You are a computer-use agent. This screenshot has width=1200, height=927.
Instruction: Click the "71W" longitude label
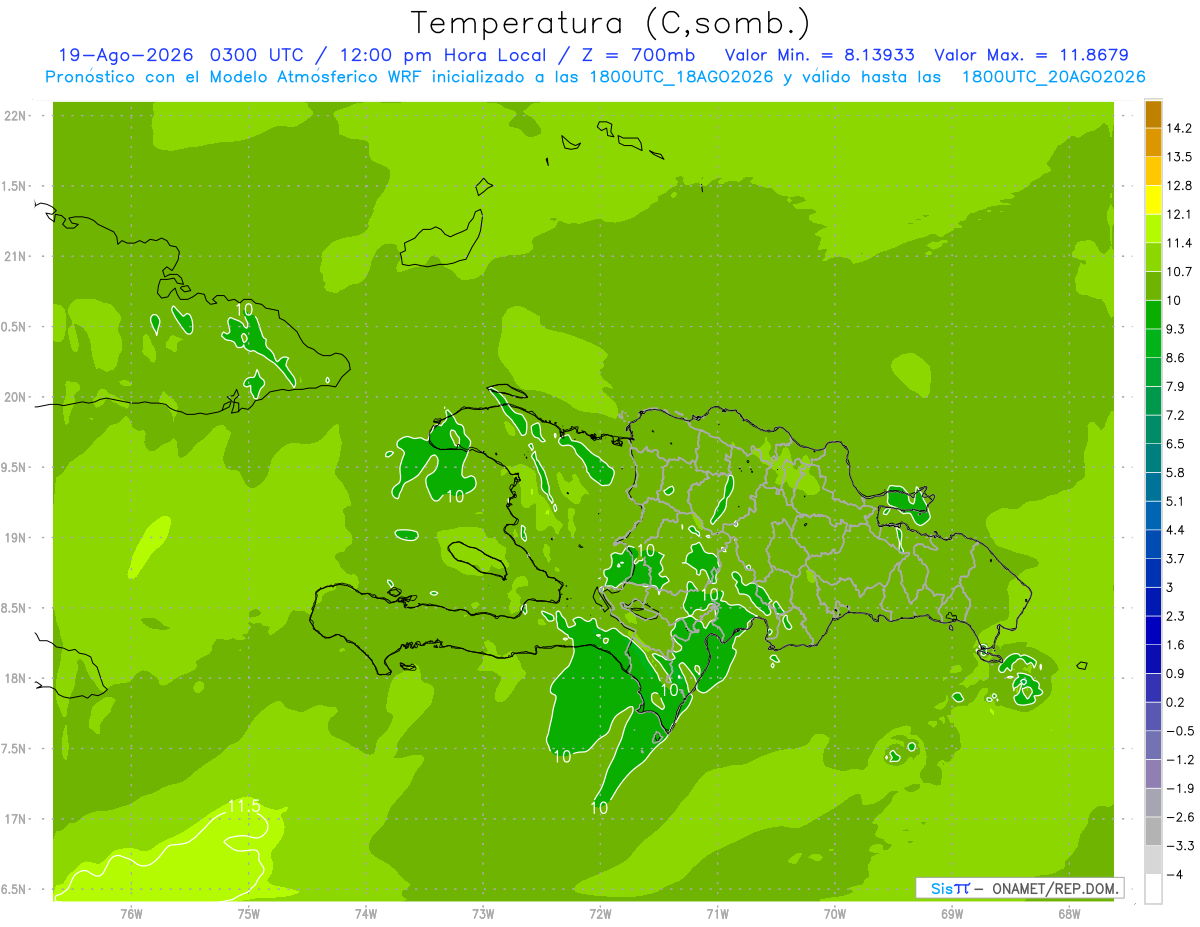tap(717, 914)
